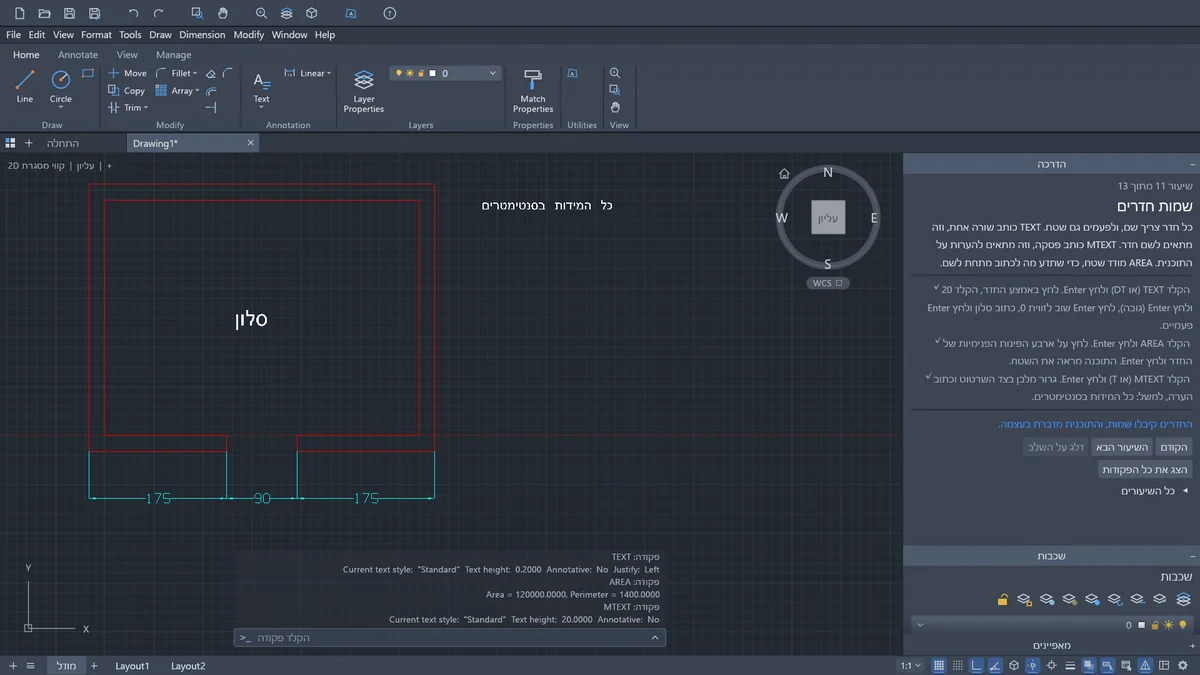Toggle ortho mode in status bar
This screenshot has height=675, width=1200.
976,666
